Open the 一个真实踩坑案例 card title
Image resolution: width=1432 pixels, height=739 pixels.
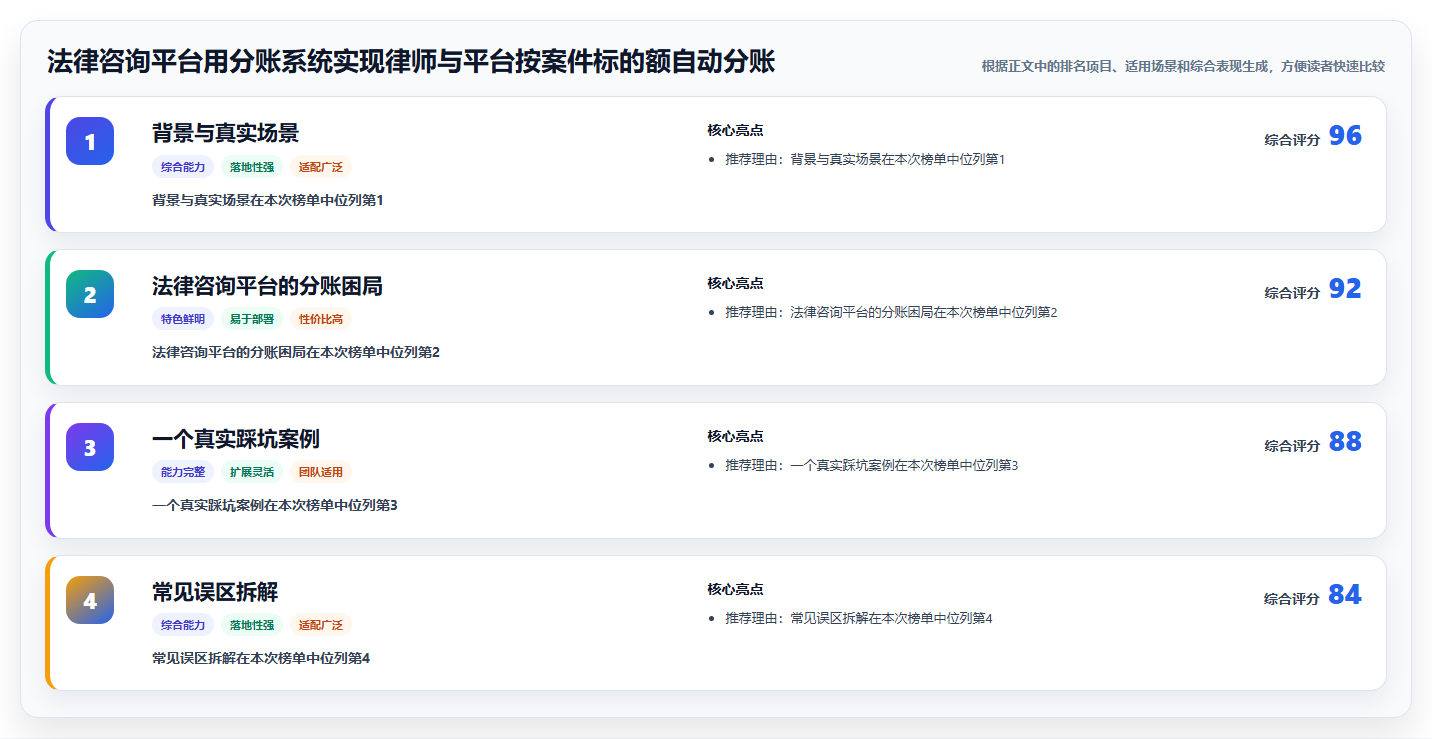[x=236, y=439]
